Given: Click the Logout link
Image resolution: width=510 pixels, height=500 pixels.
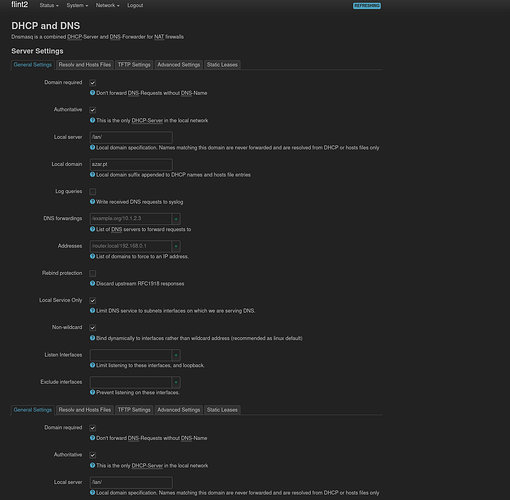Looking at the screenshot, I should coord(135,6).
